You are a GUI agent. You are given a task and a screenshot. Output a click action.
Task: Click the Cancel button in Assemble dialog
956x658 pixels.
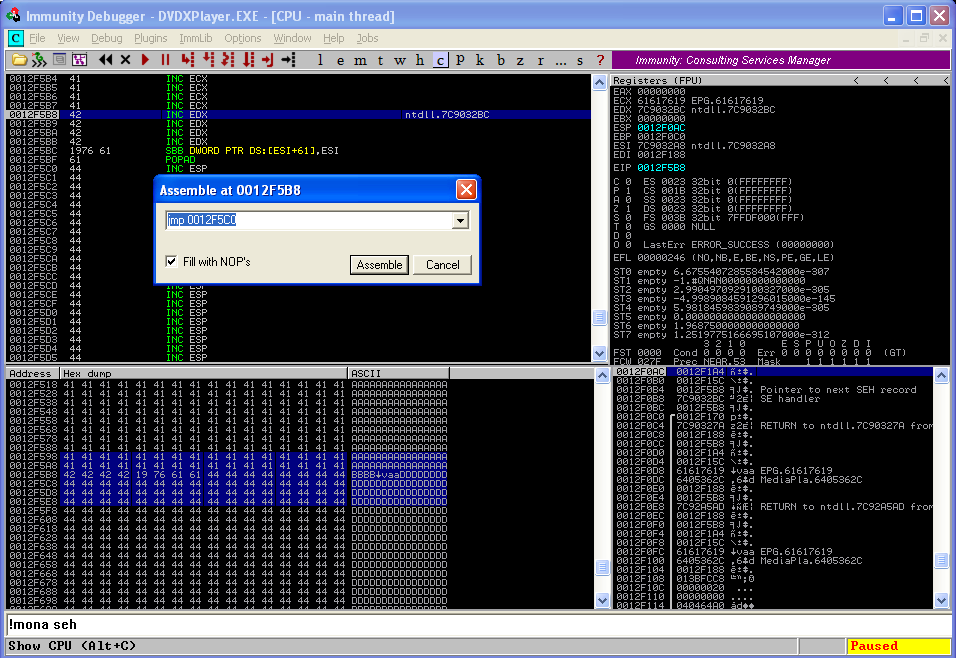click(x=443, y=265)
